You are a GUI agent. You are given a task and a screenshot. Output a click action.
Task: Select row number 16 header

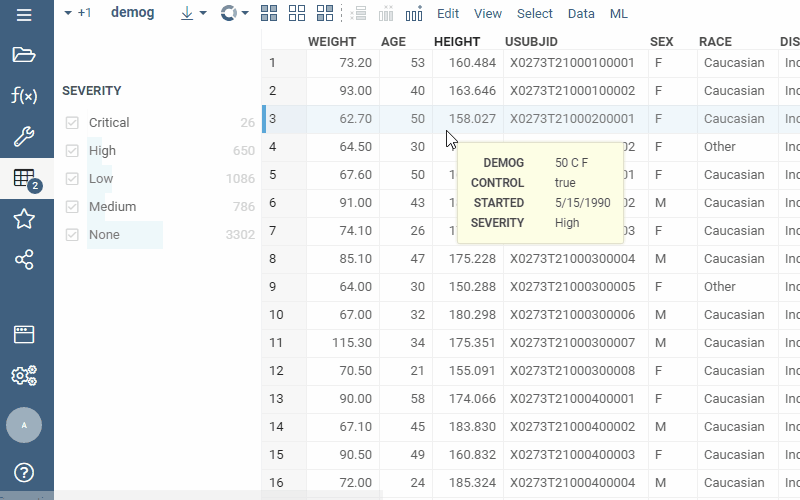(x=284, y=483)
